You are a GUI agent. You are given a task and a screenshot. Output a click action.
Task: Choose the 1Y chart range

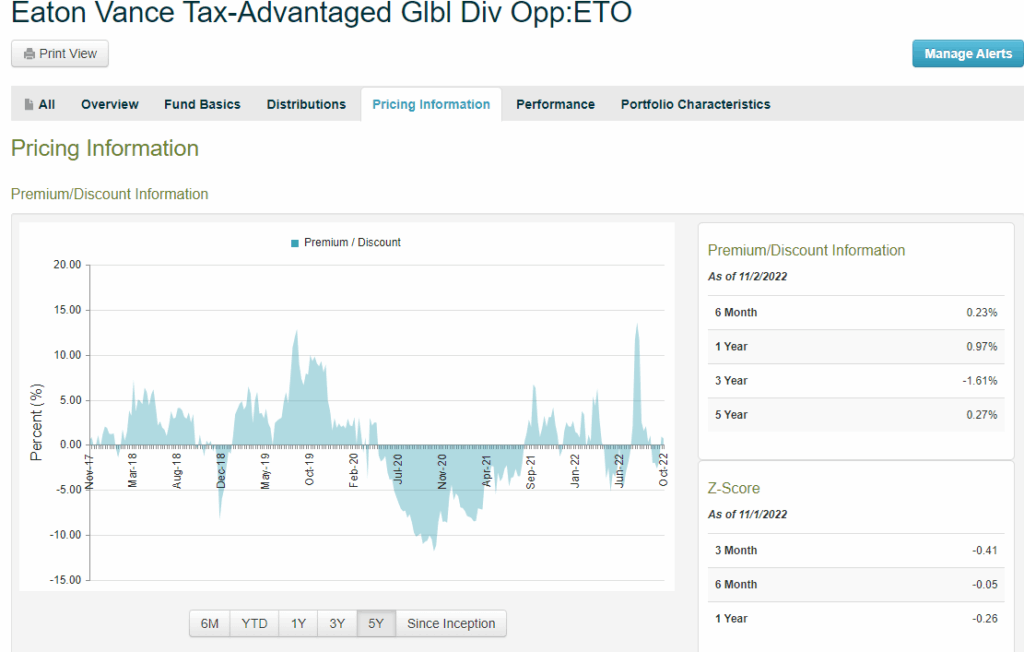pos(298,623)
